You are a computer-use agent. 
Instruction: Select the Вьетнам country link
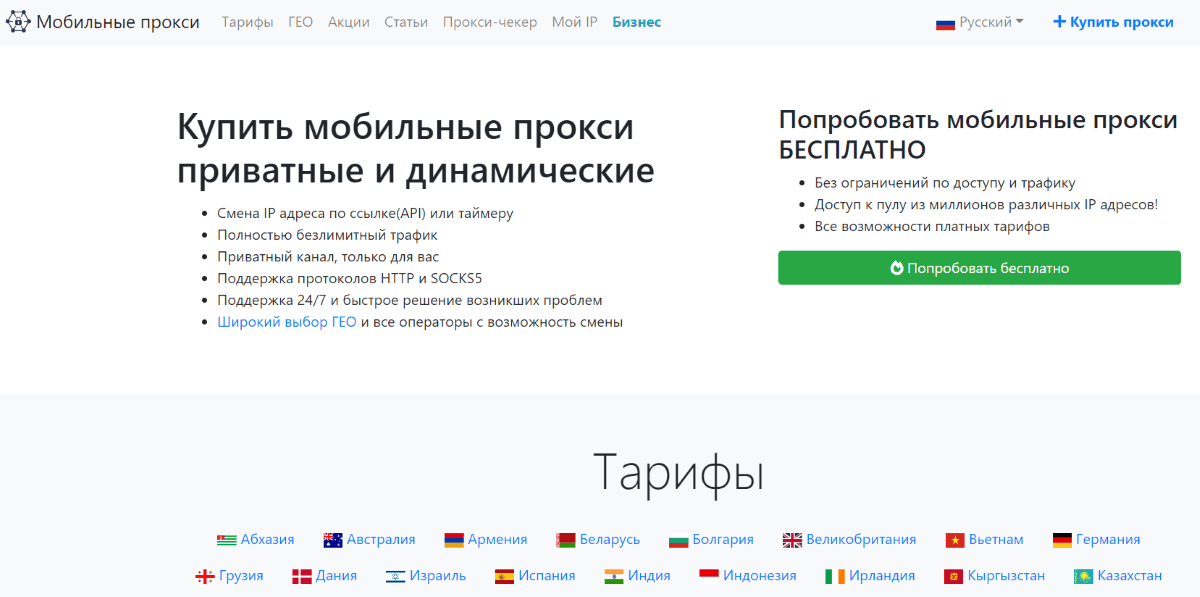pos(996,540)
